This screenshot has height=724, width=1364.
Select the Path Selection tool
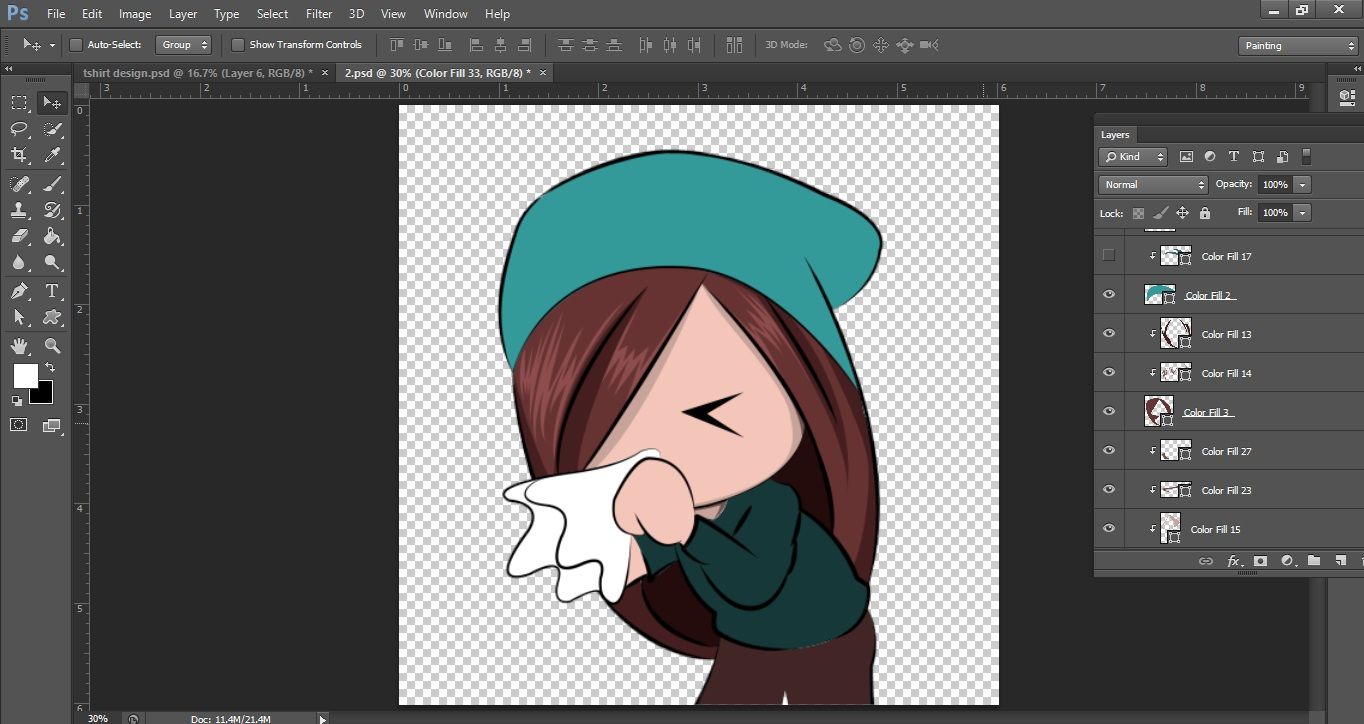(x=19, y=317)
